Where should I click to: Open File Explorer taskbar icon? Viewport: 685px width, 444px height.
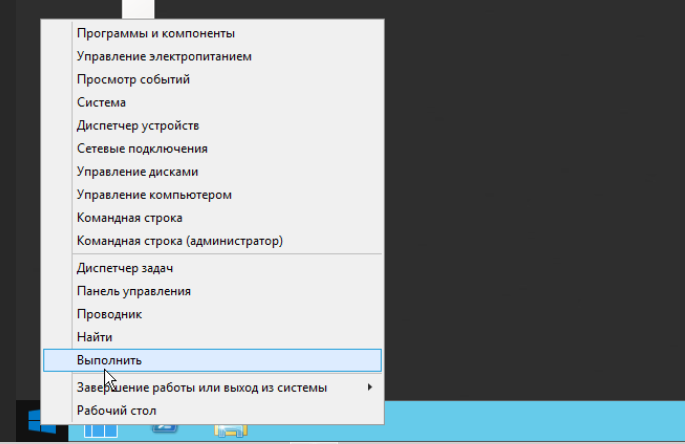click(229, 431)
